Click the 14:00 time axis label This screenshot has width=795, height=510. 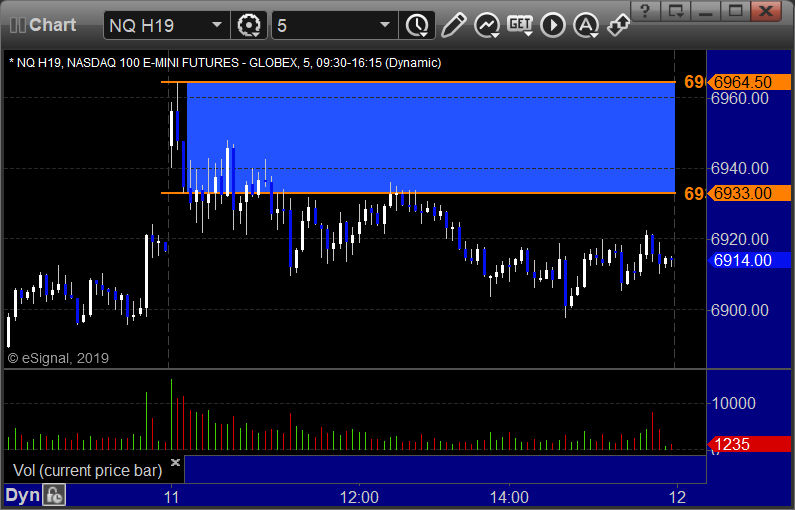point(509,497)
